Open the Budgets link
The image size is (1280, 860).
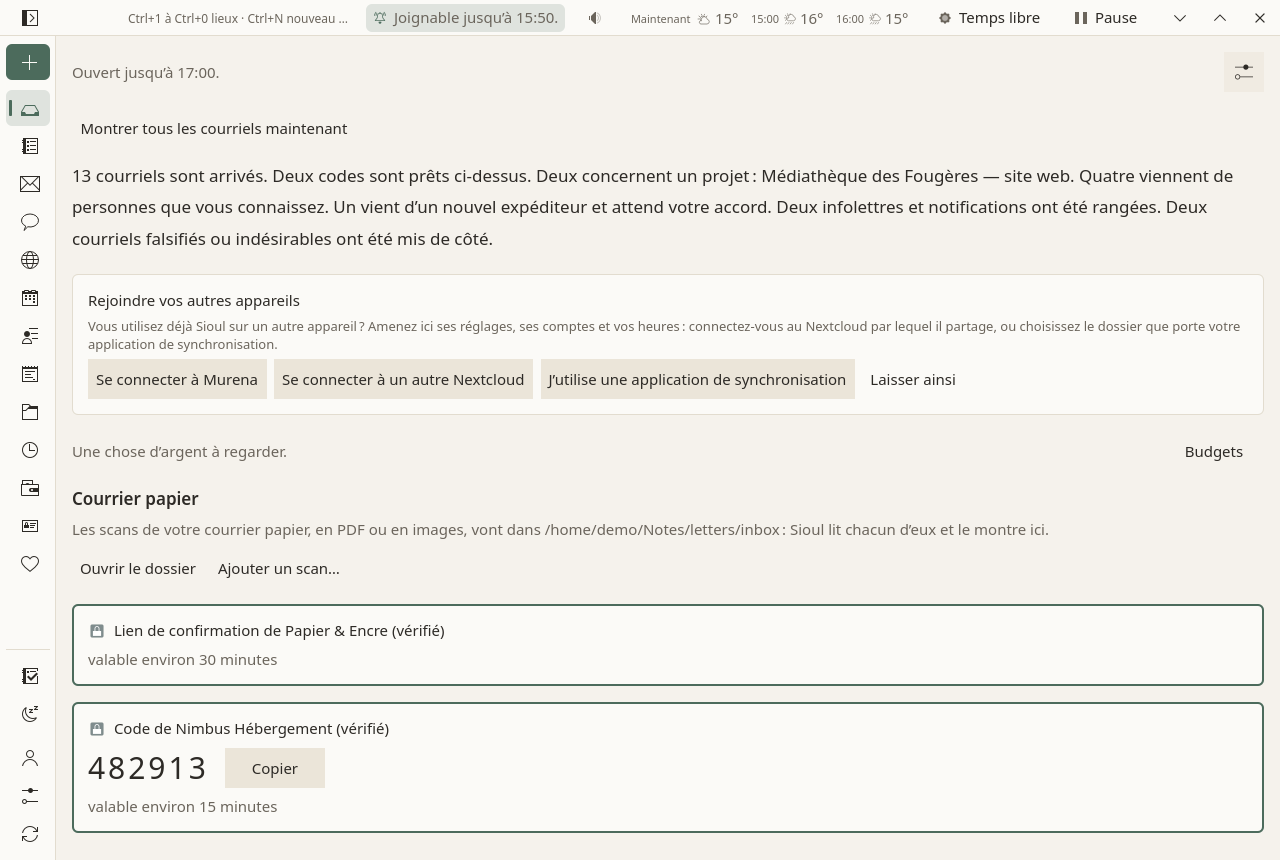1214,451
